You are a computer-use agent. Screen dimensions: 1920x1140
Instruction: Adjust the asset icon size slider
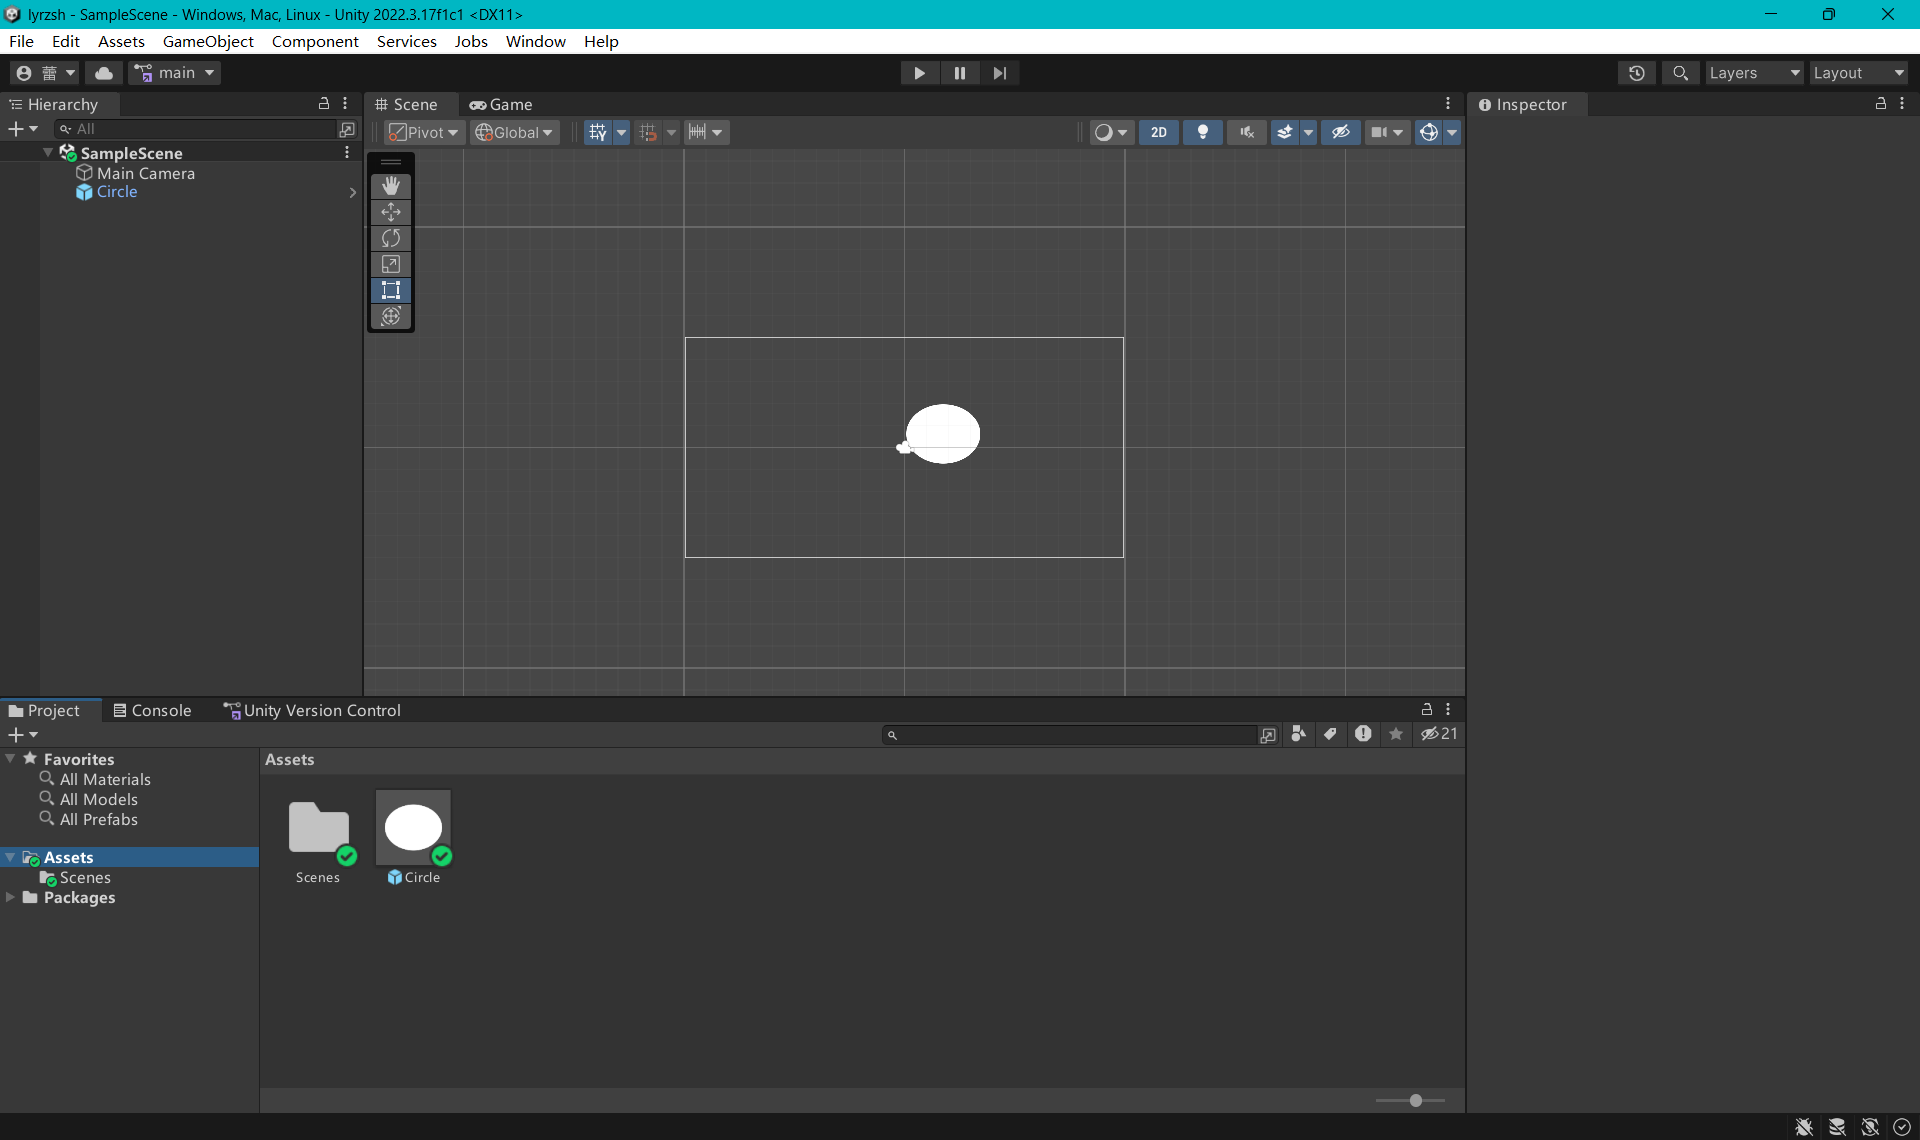pos(1415,1100)
